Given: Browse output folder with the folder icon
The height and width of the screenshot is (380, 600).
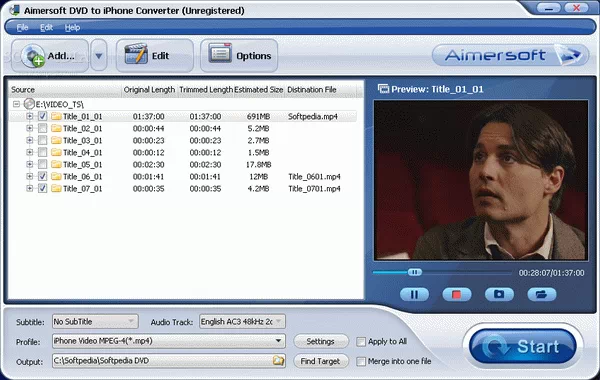Looking at the screenshot, I should [279, 360].
